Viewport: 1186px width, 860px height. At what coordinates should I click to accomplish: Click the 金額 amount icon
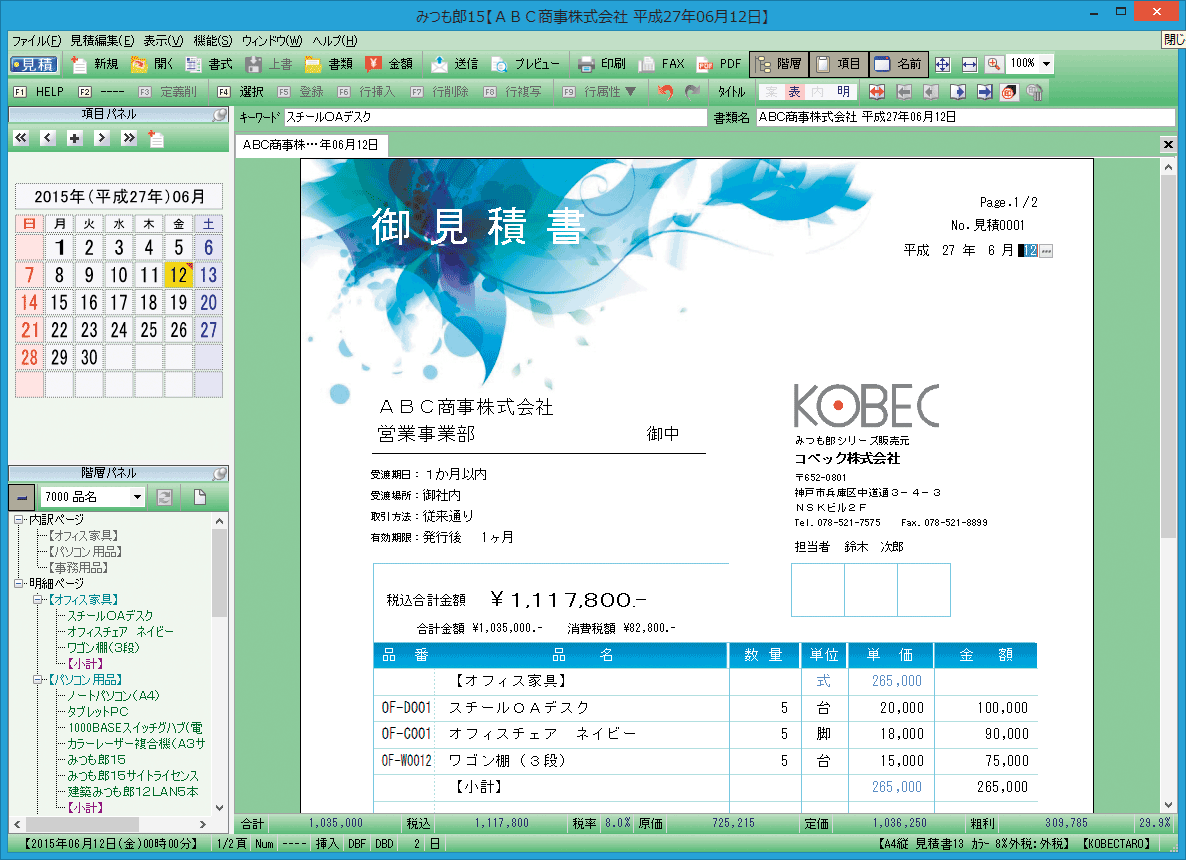[374, 64]
